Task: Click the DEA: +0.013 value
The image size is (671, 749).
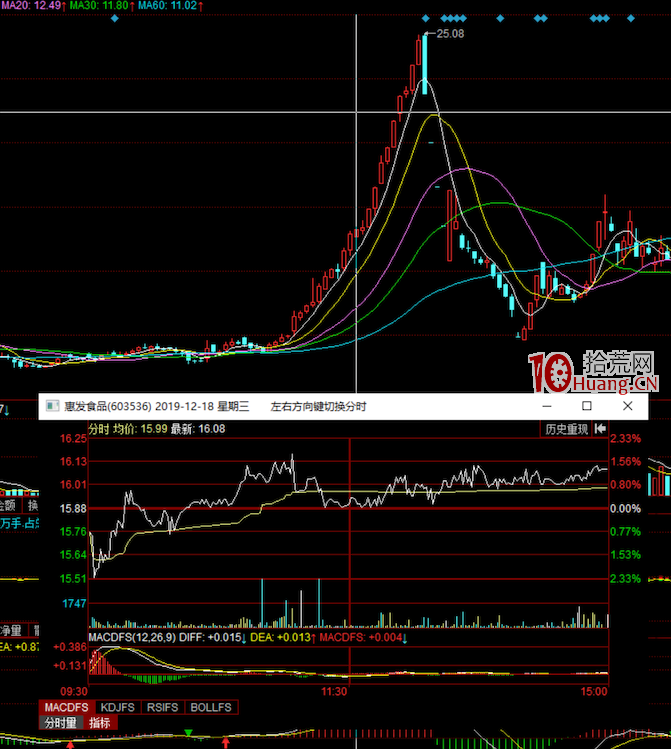Action: click(282, 638)
